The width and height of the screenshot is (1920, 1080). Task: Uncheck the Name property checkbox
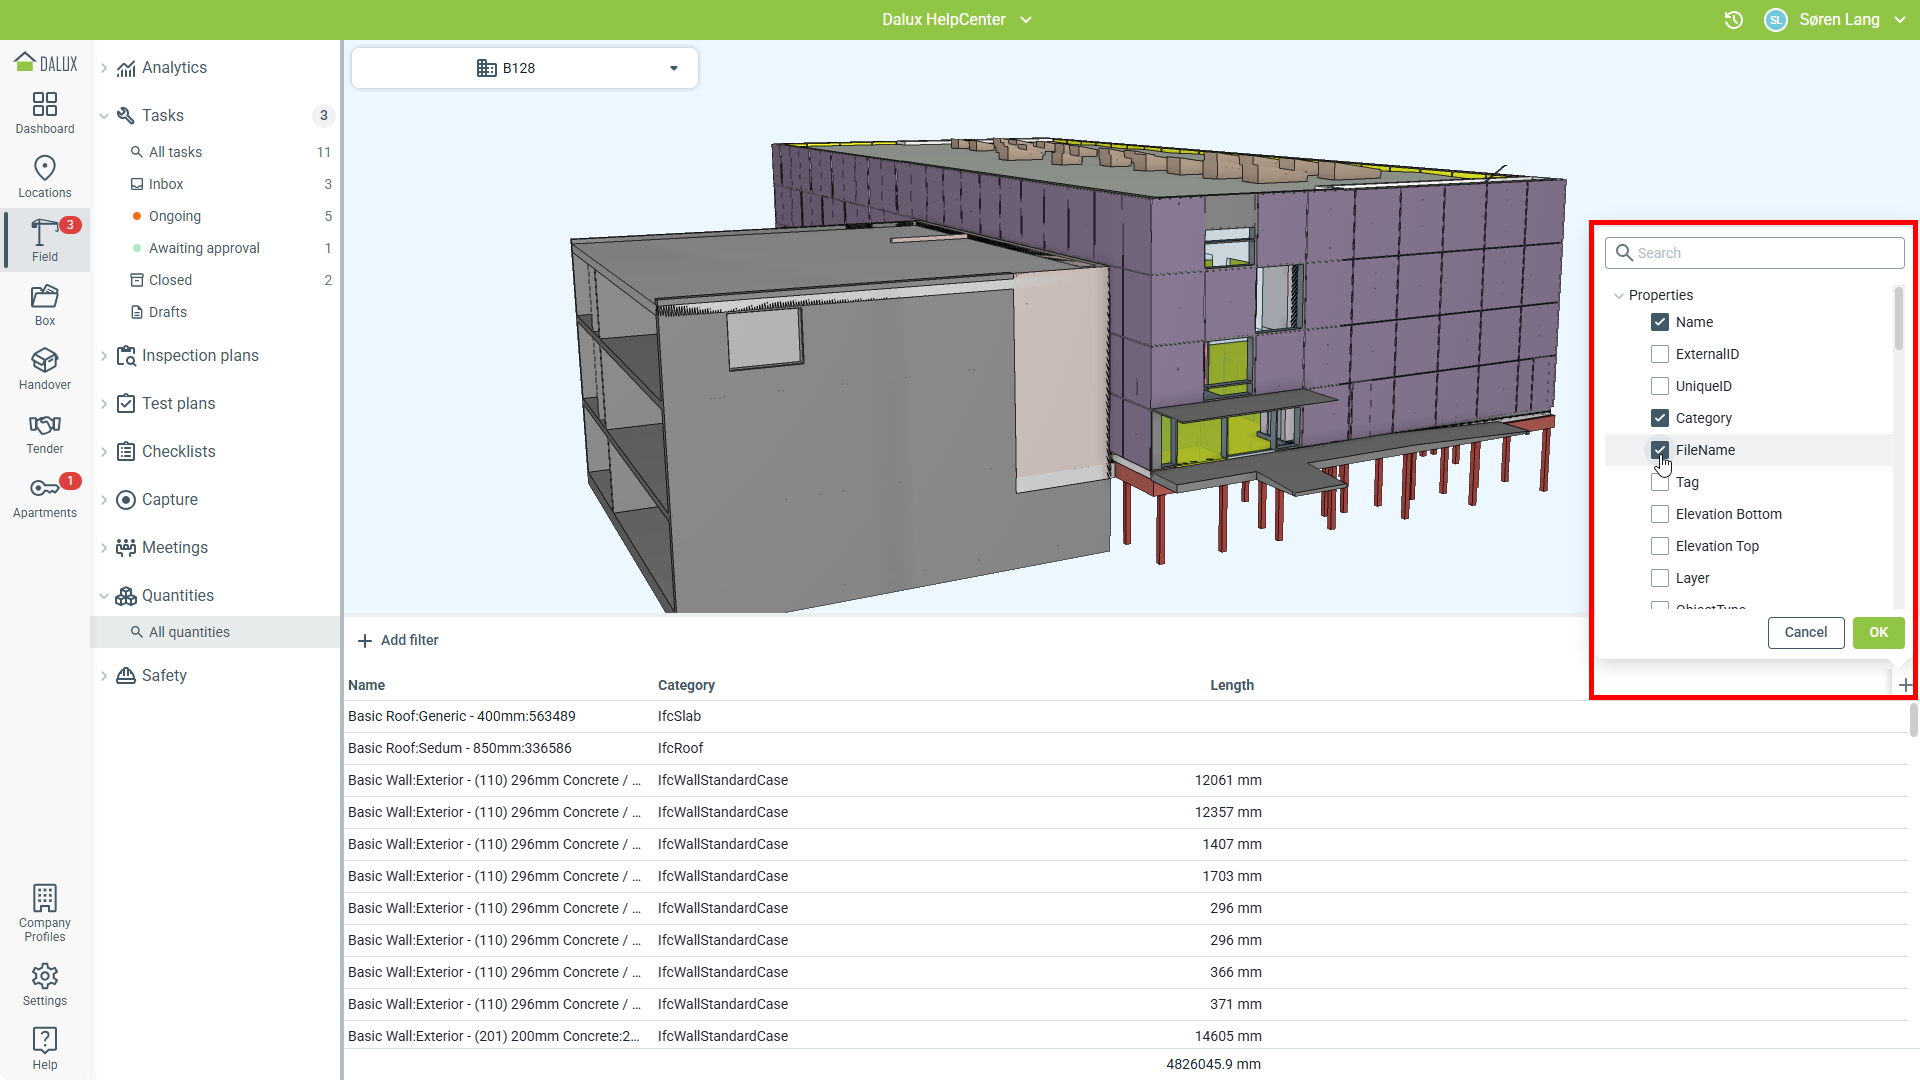pyautogui.click(x=1660, y=322)
